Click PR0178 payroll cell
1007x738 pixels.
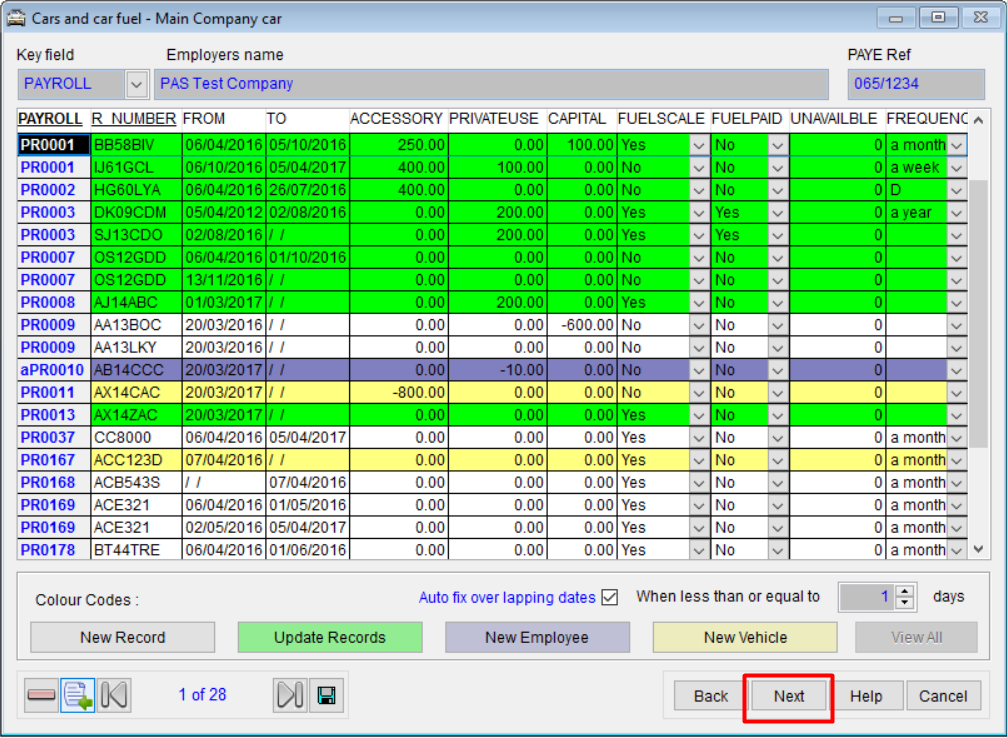coord(53,550)
